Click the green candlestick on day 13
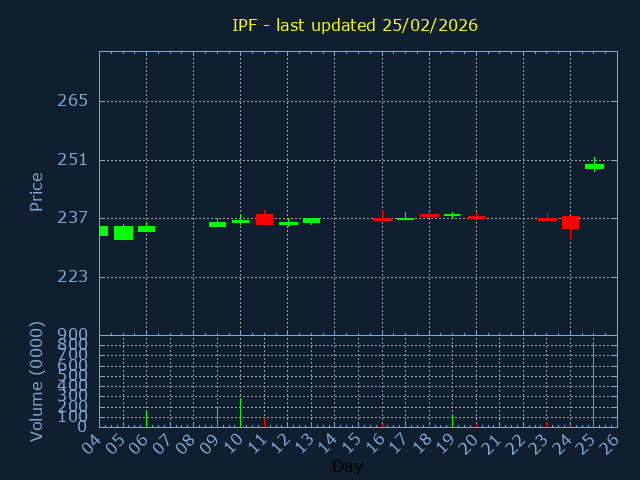Viewport: 640px width, 480px height. [x=311, y=220]
